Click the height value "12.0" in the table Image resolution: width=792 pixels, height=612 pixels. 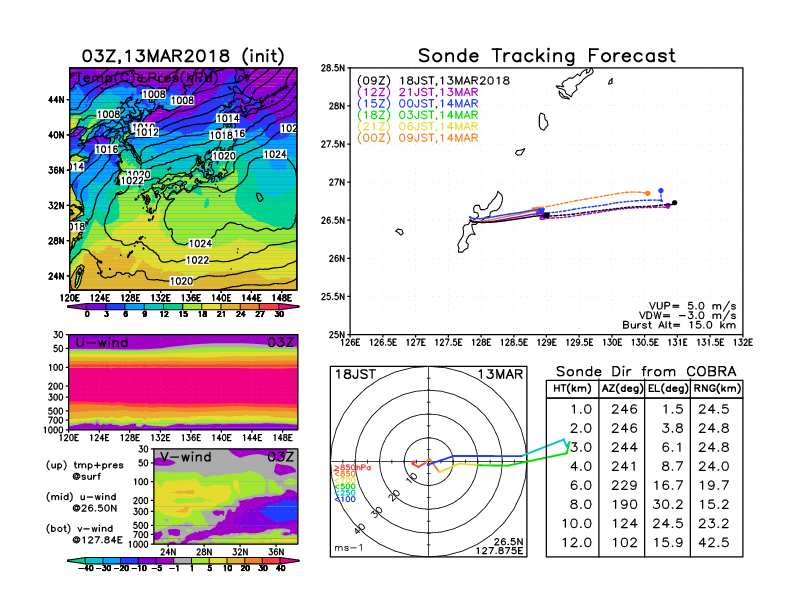pyautogui.click(x=576, y=543)
